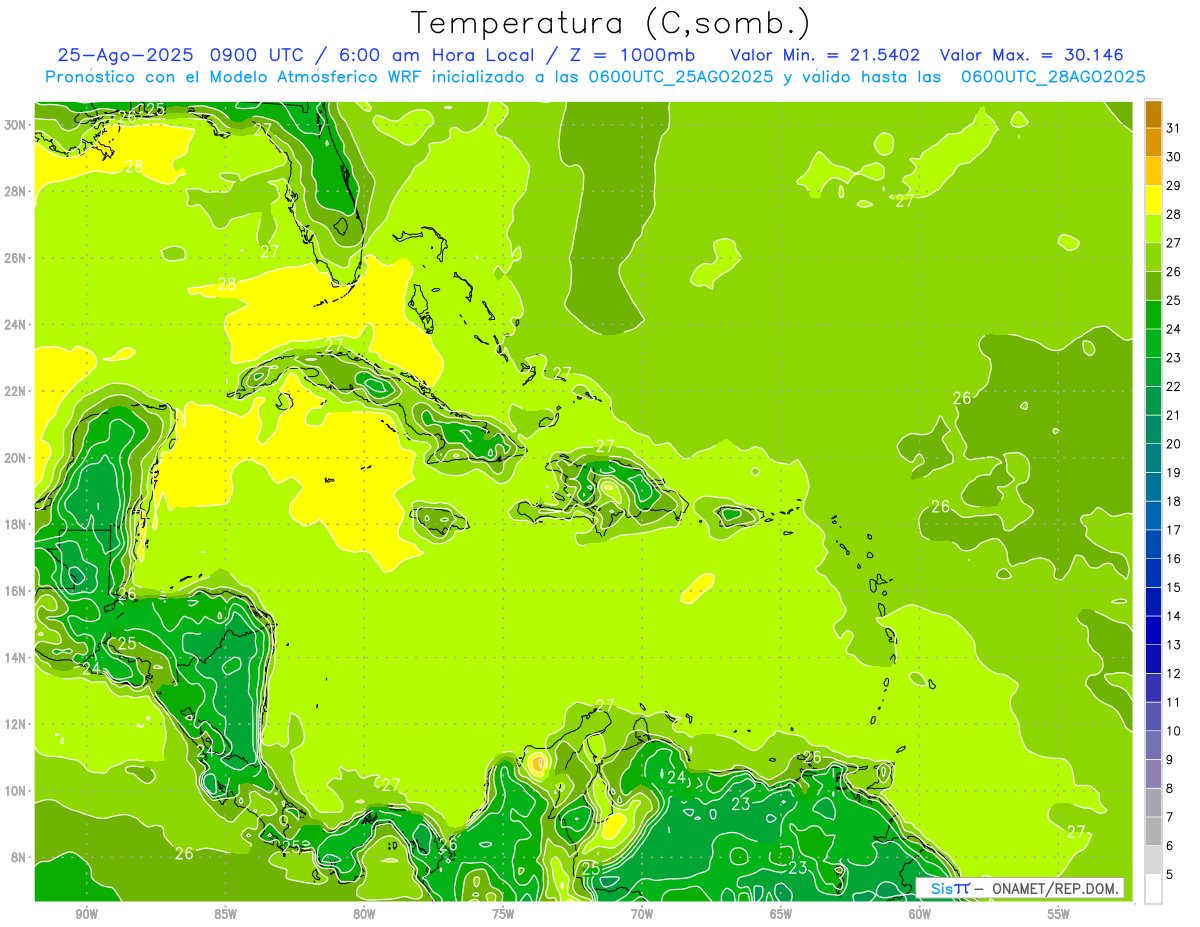Click the '14N' latitude axis label
1200x927 pixels.
pos(16,657)
